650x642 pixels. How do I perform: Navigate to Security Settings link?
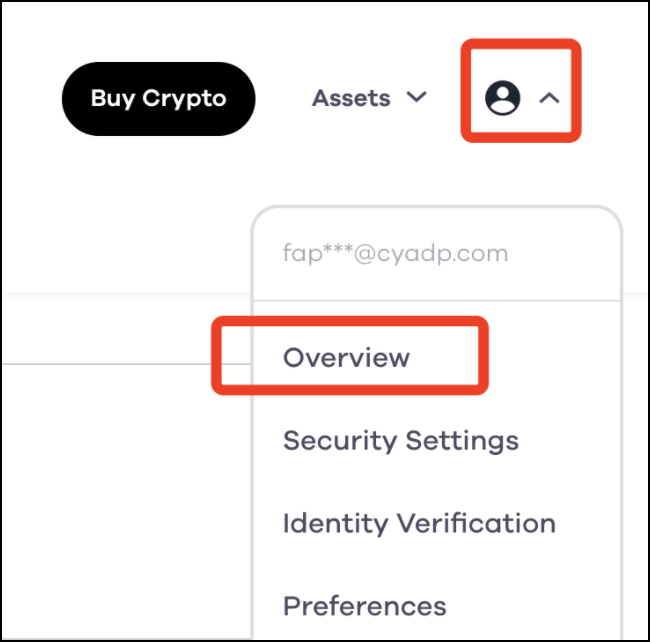(401, 441)
